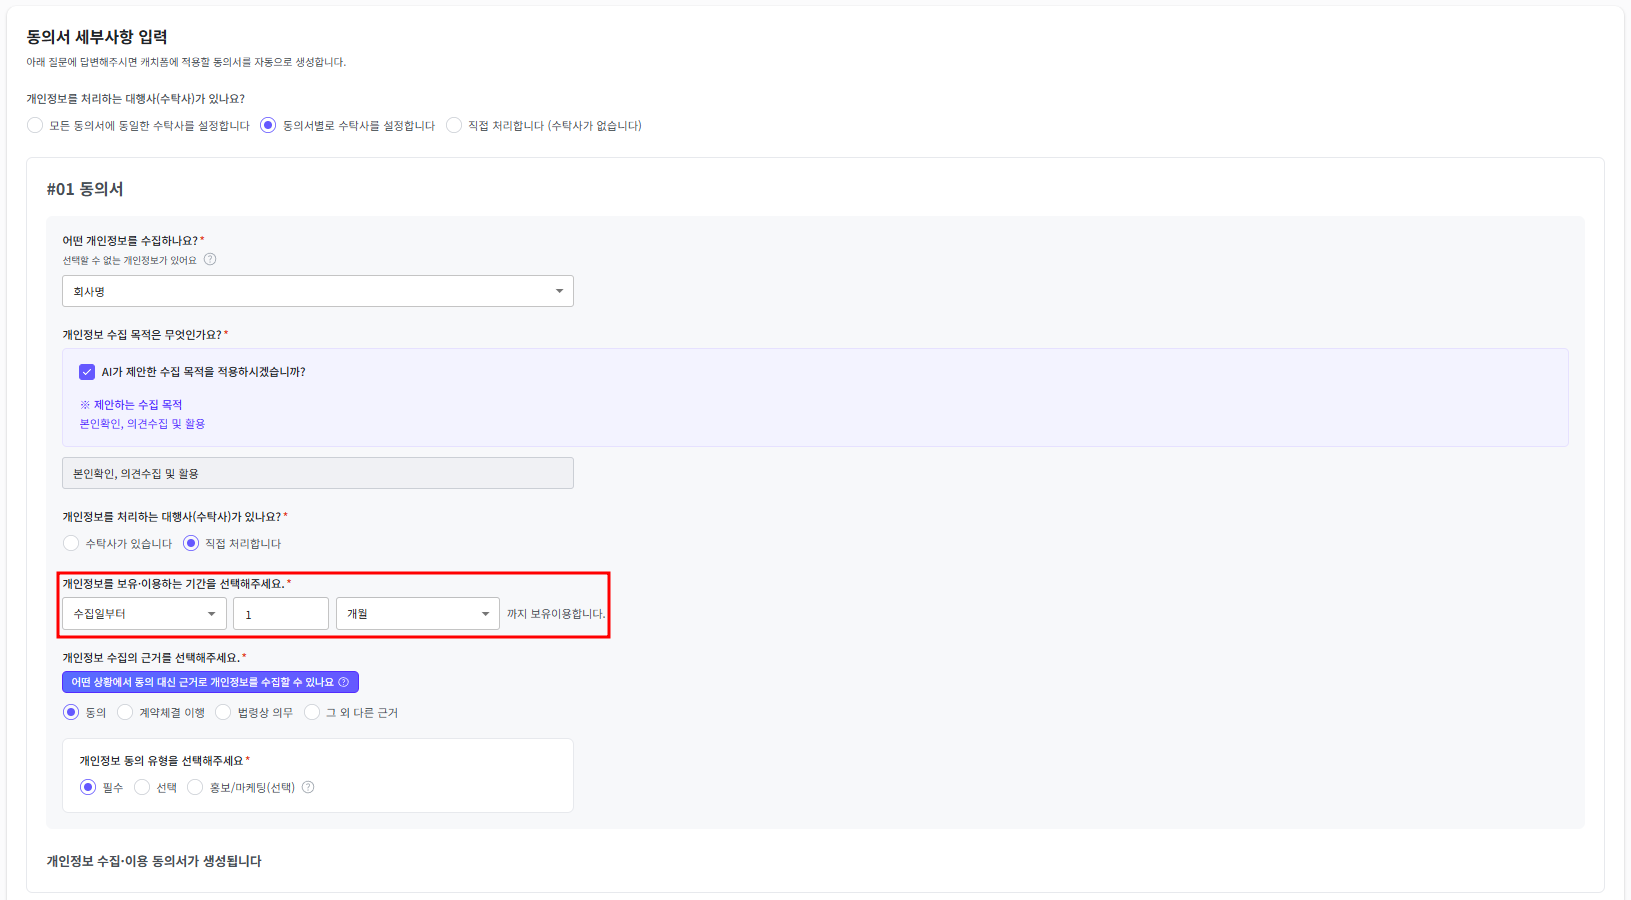
Task: Choose 계약체결 이행 radio option
Action: tap(125, 712)
